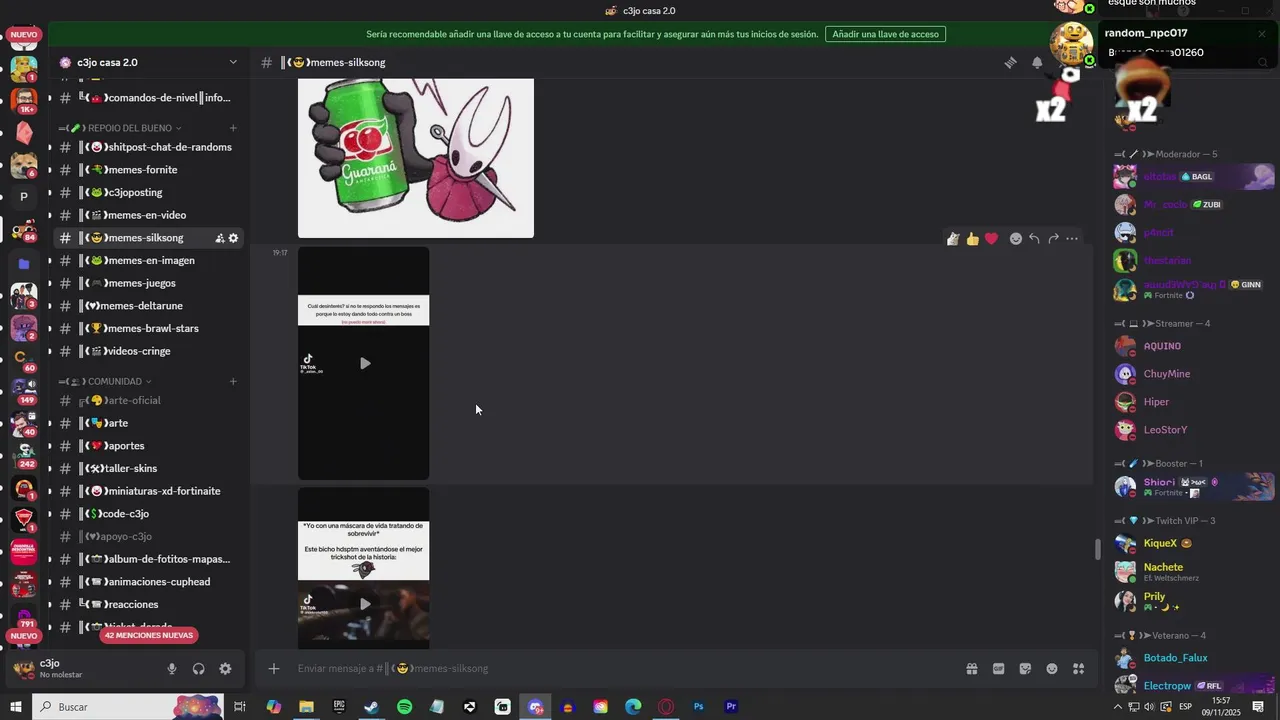1280x720 pixels.
Task: Add red heart reaction to message
Action: coord(991,239)
